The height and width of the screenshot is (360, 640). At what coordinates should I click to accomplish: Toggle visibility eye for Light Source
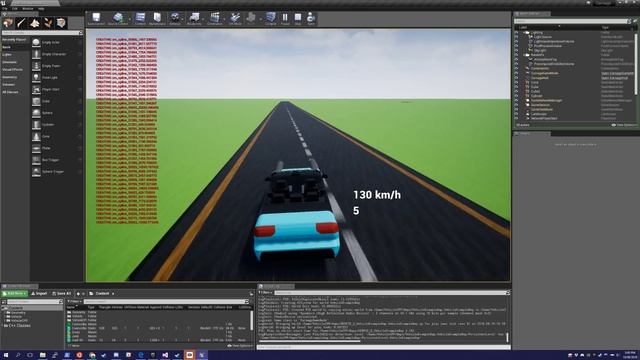pyautogui.click(x=517, y=37)
